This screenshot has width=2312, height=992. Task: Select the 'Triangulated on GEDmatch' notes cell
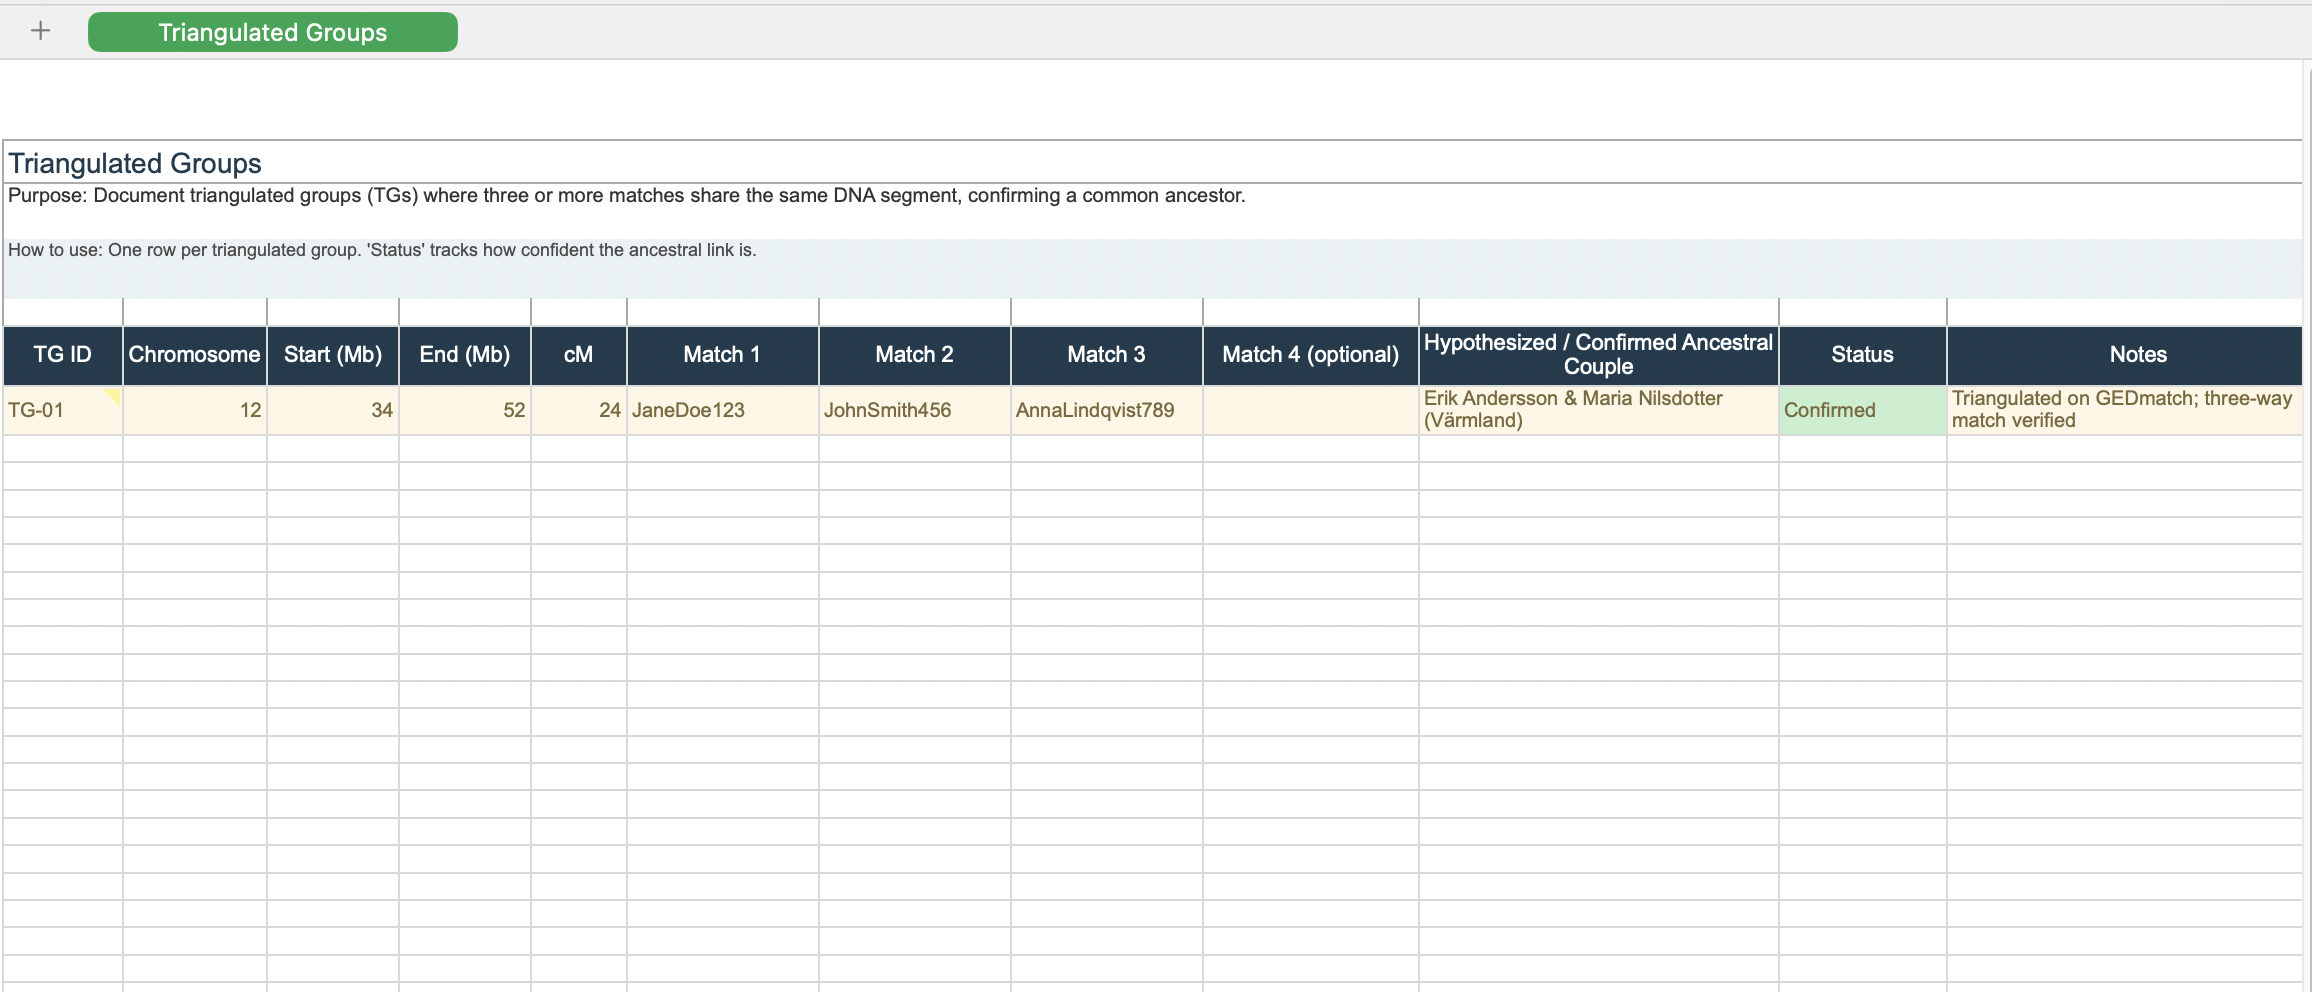point(2125,410)
